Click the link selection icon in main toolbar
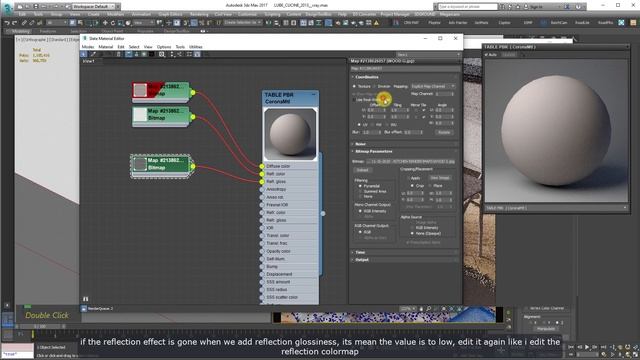This screenshot has height=360, width=640. (x=24, y=23)
